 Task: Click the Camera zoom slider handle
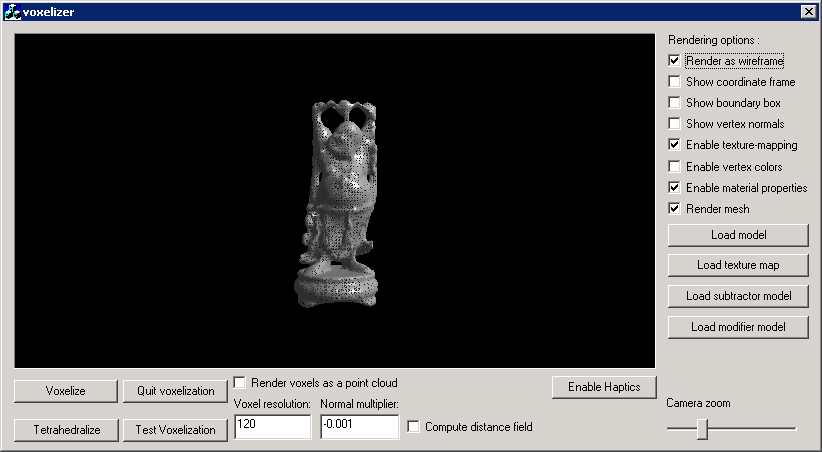click(x=703, y=428)
